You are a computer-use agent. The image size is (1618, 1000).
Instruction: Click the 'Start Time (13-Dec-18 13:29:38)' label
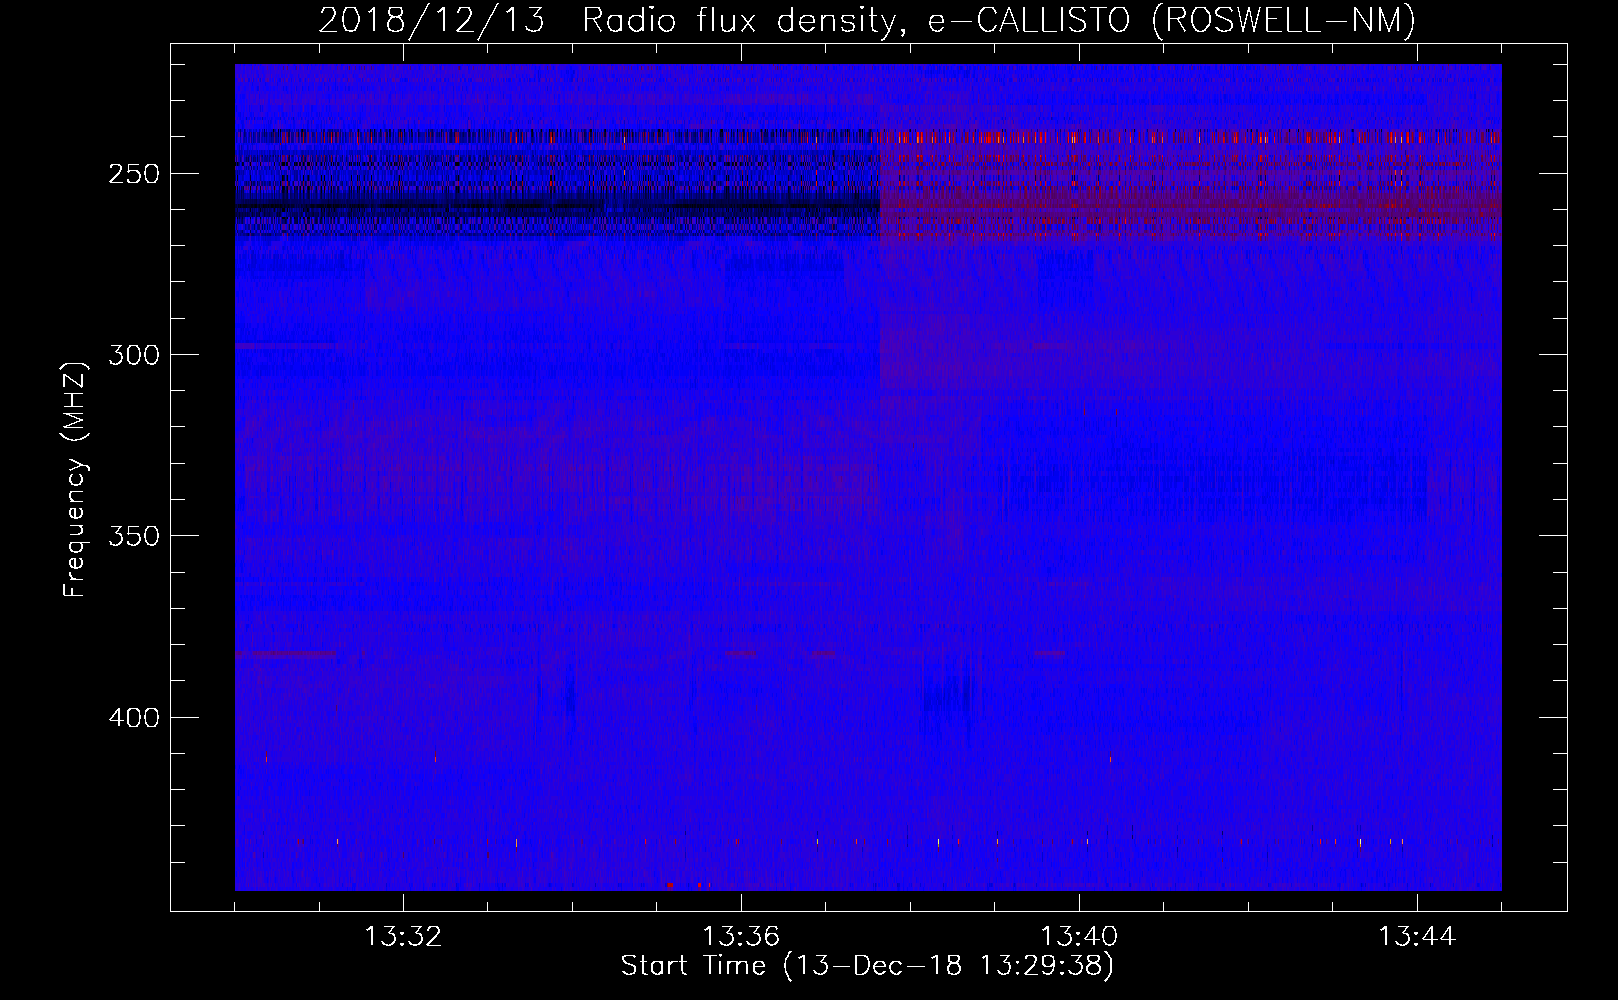867,966
